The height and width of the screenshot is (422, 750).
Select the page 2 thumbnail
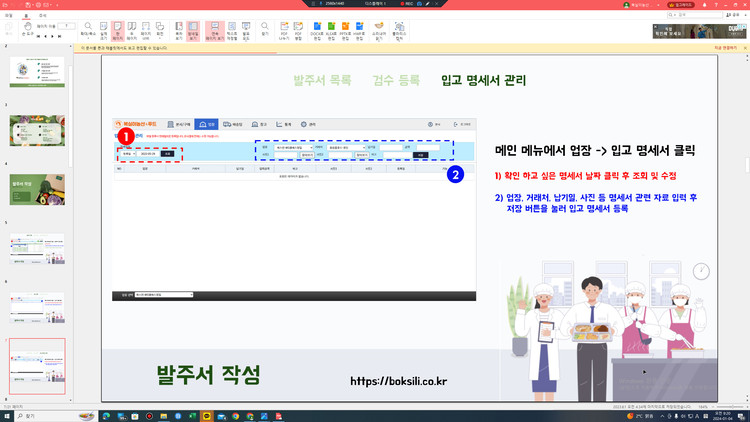click(37, 72)
